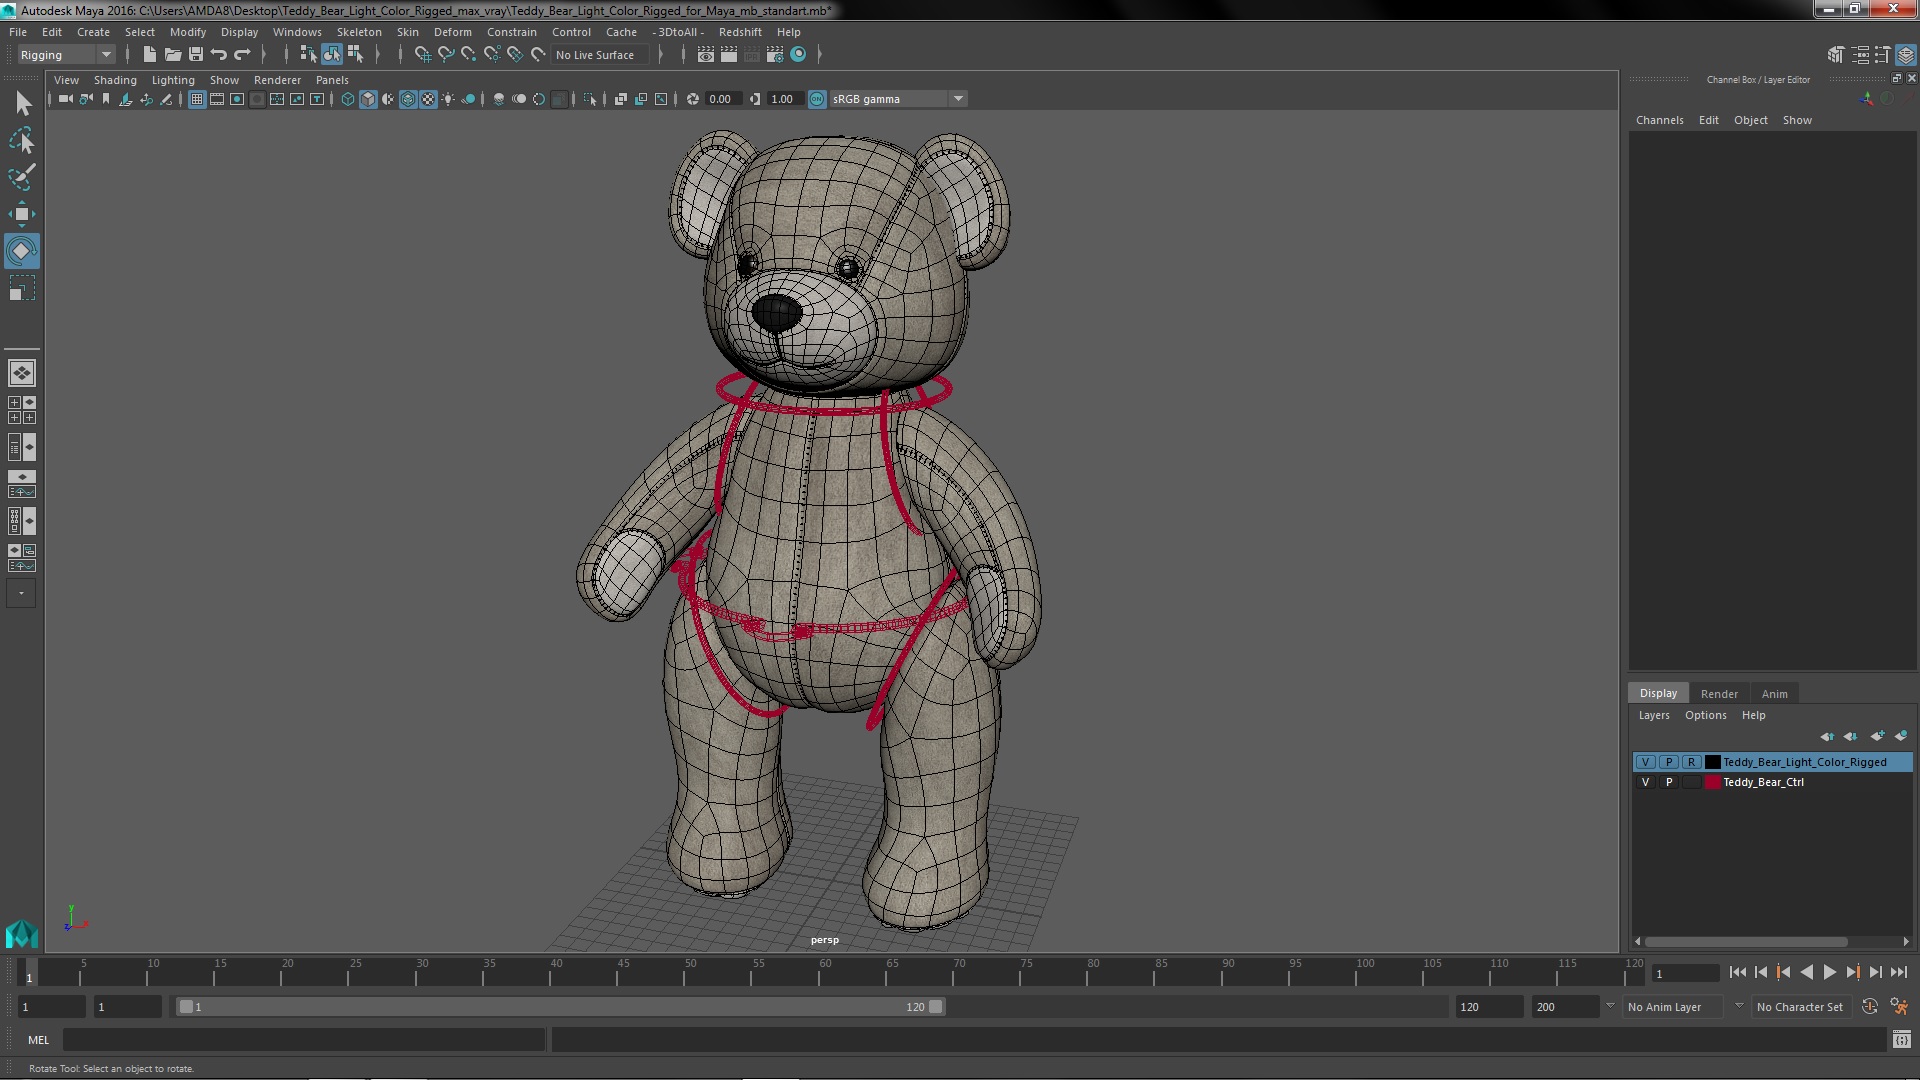
Task: Open the viewport Shading menu
Action: pyautogui.click(x=115, y=80)
